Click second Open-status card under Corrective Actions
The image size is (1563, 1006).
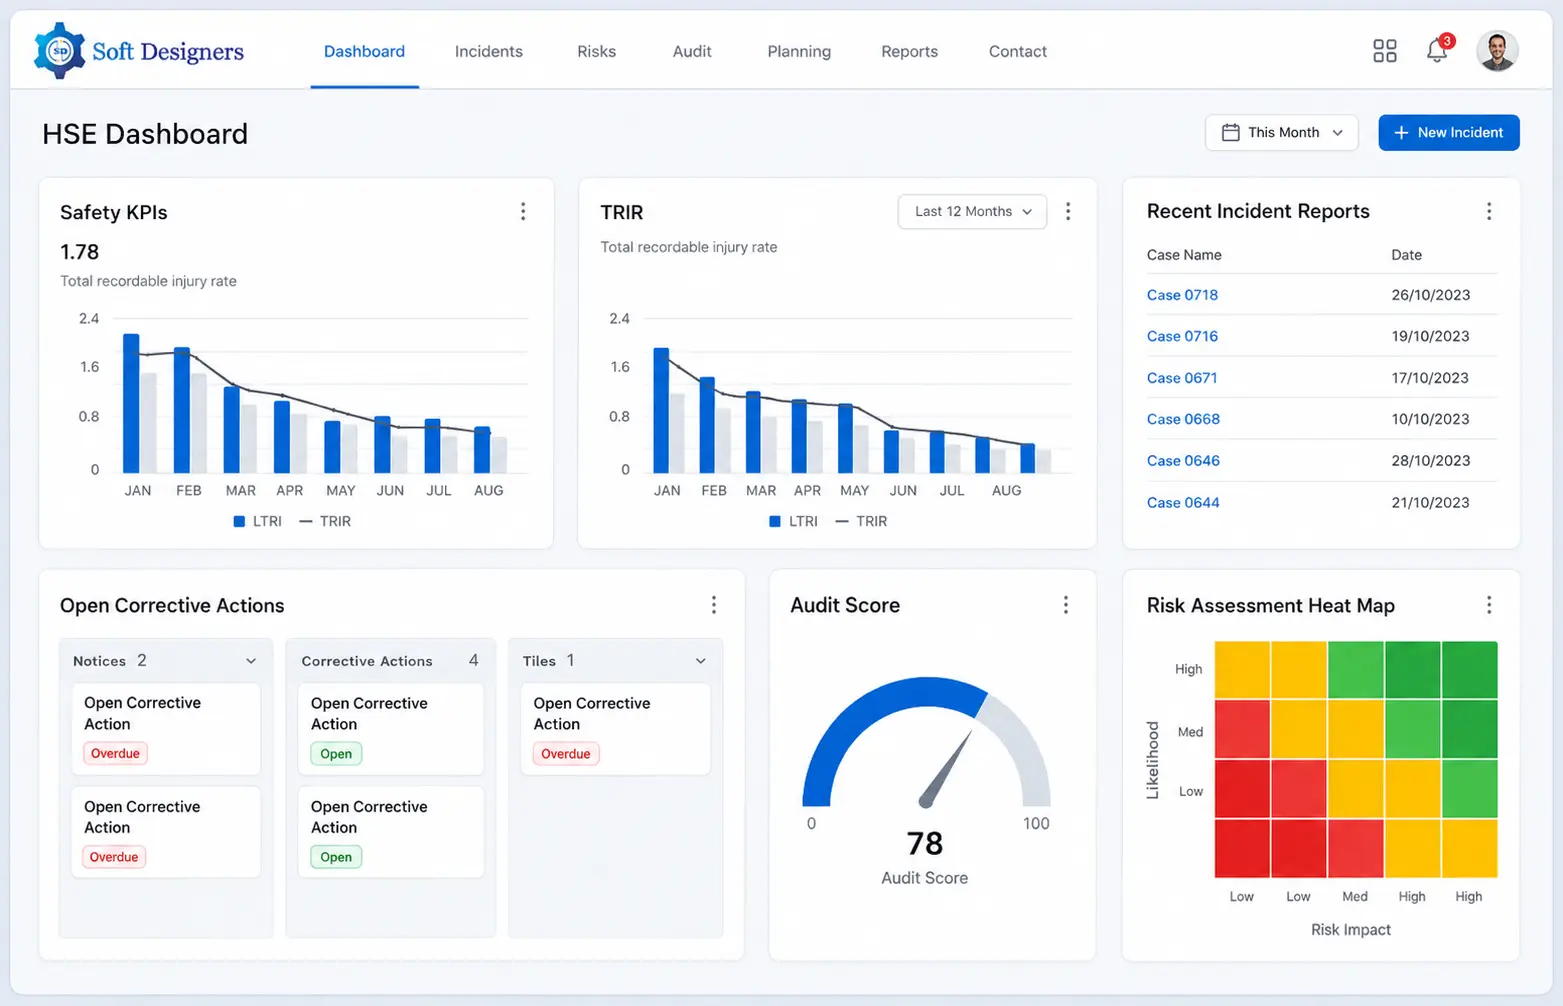tap(391, 832)
